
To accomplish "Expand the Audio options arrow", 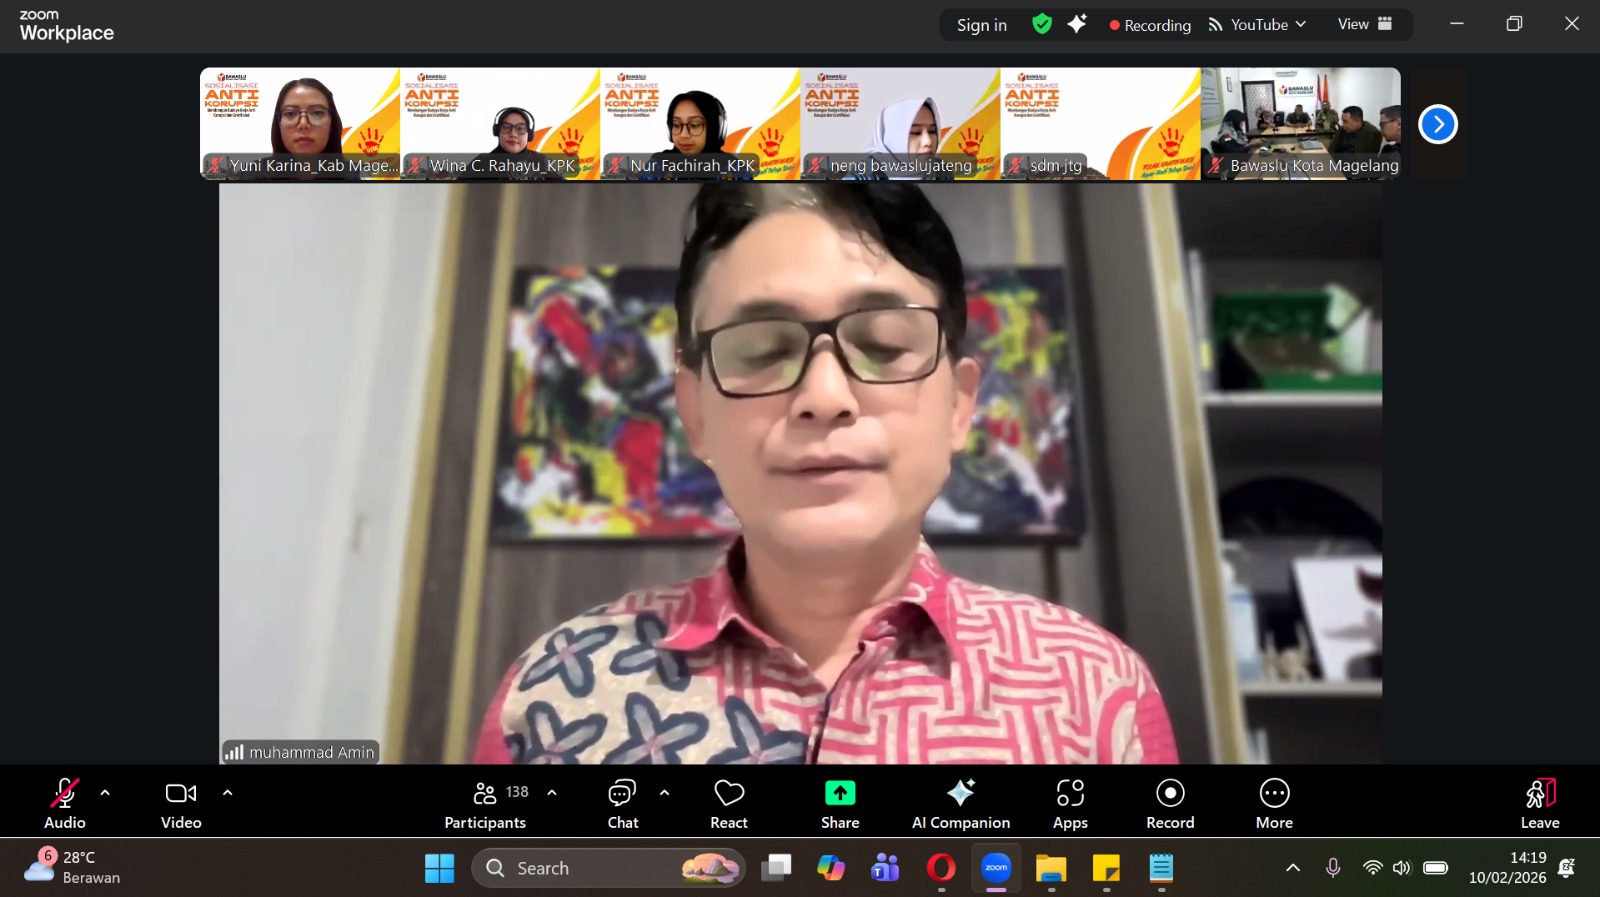I will point(105,793).
